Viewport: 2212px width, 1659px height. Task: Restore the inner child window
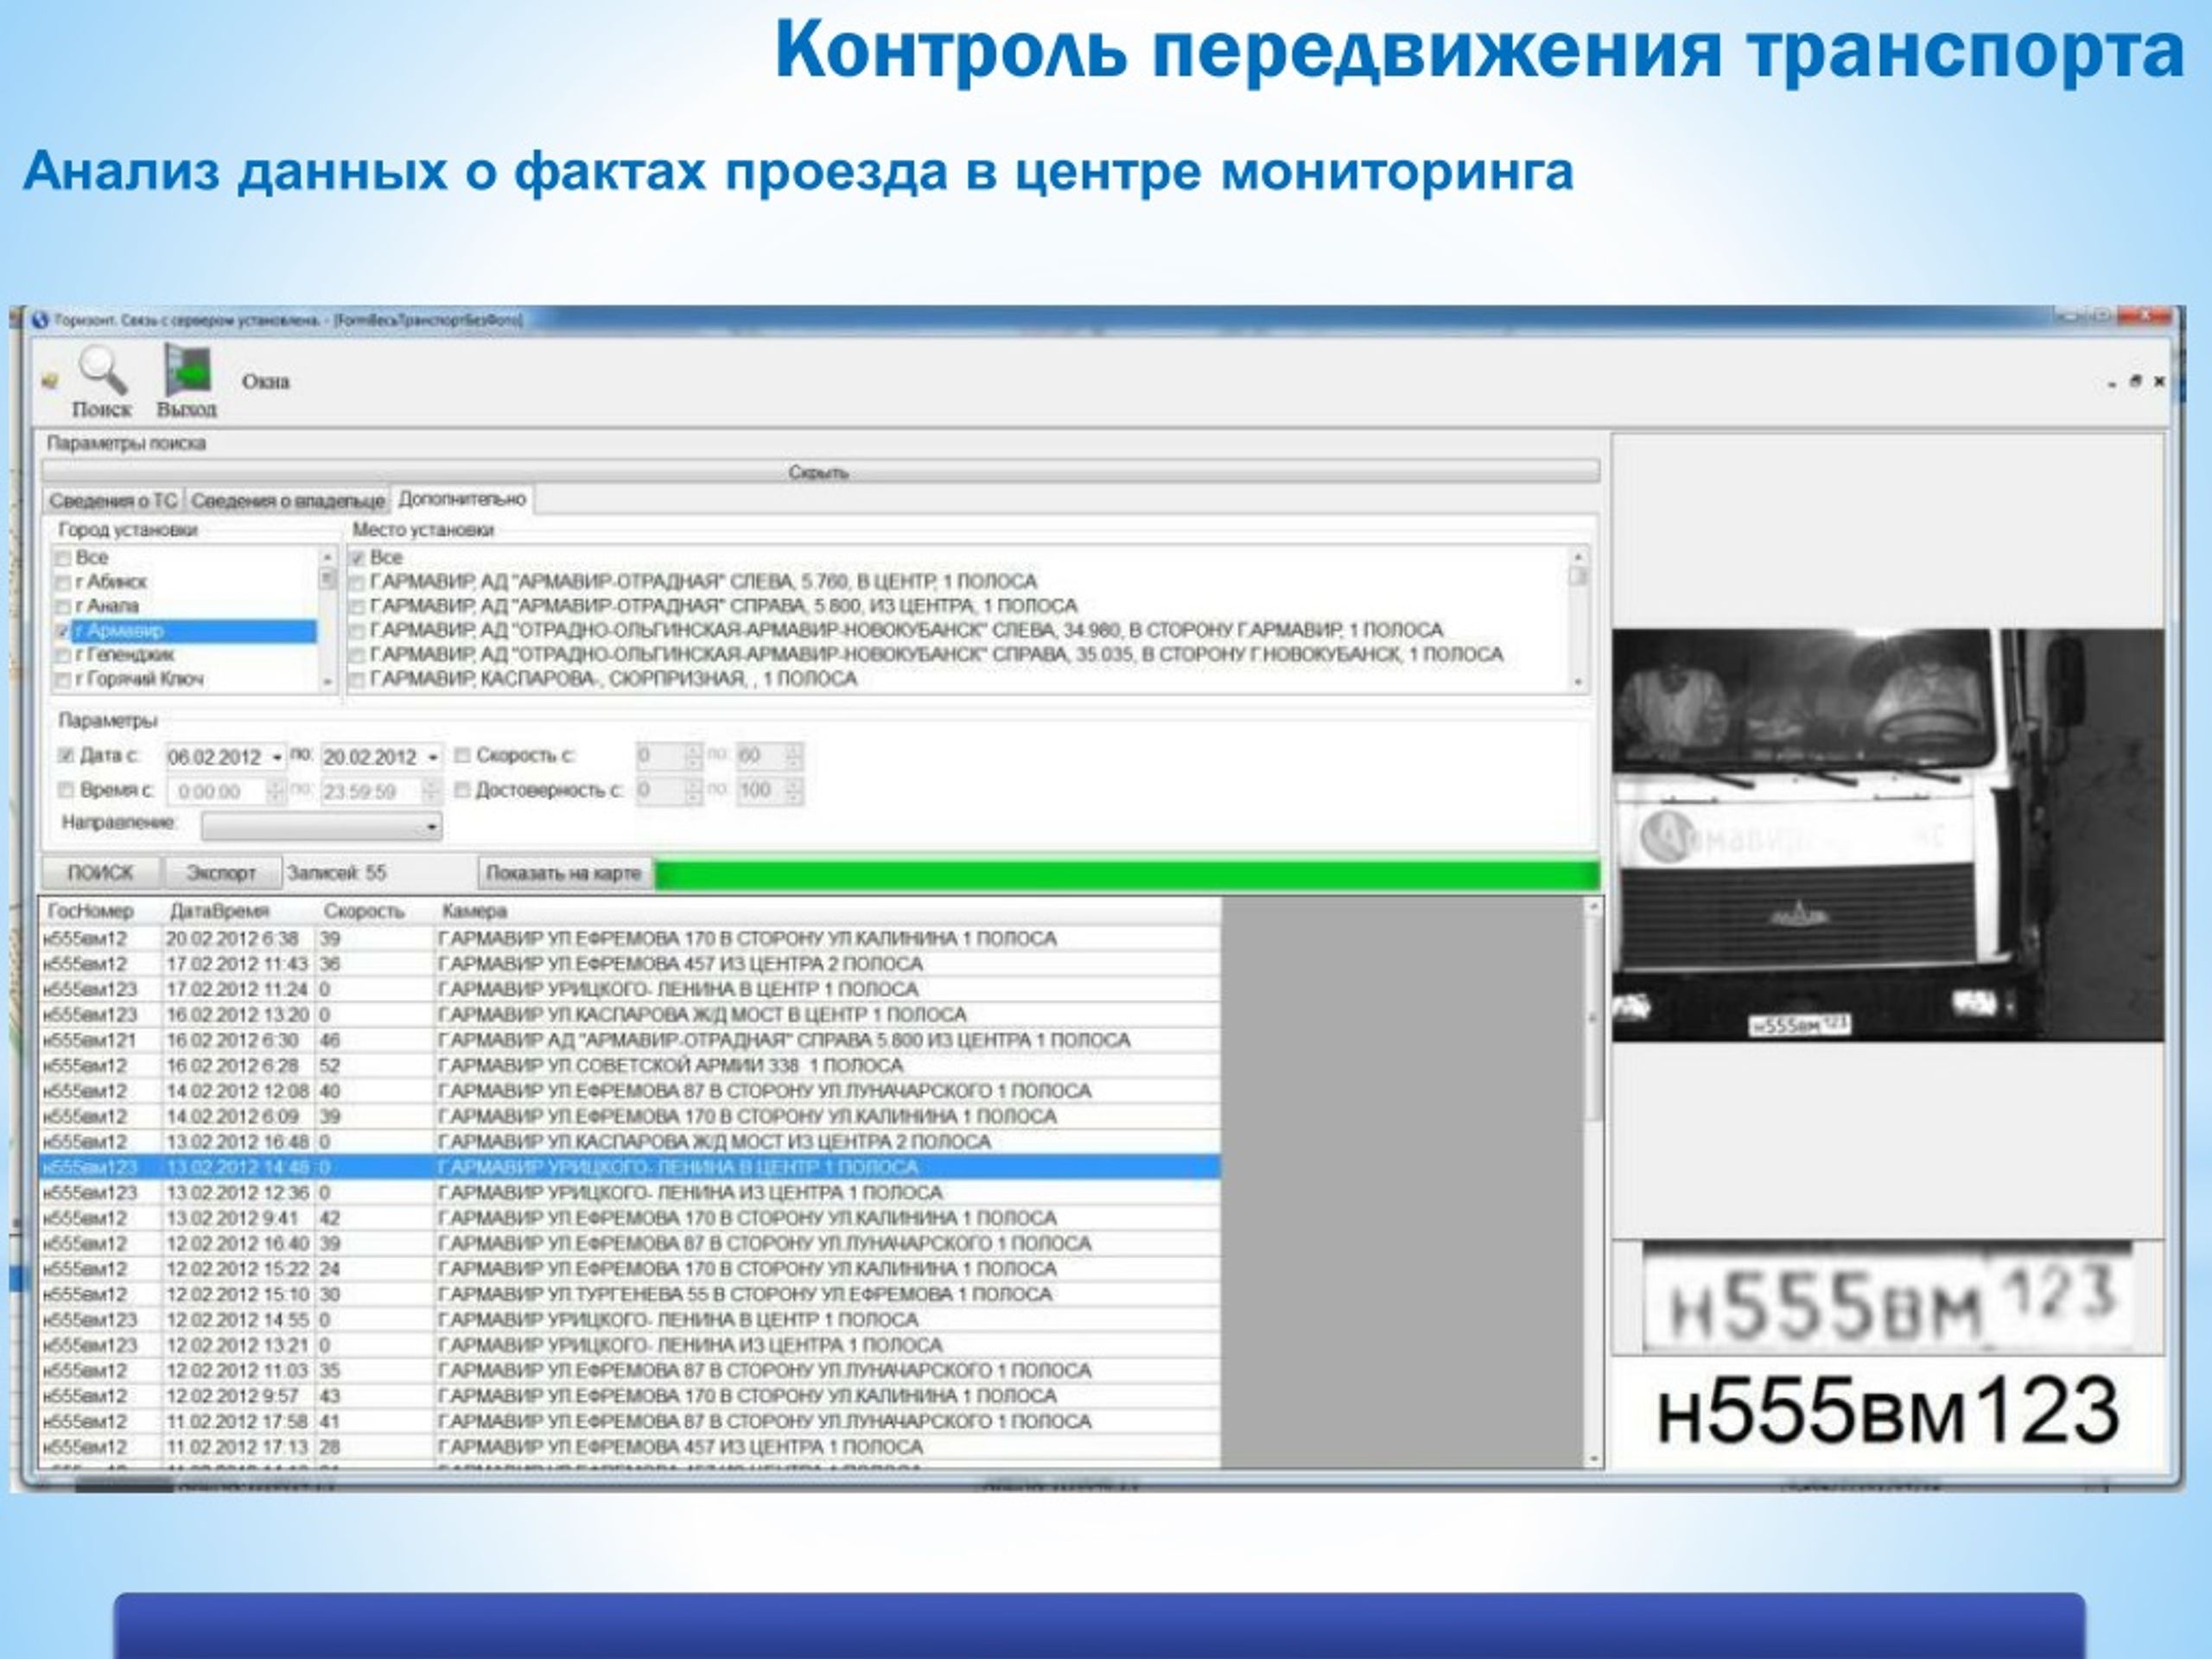coord(2136,381)
